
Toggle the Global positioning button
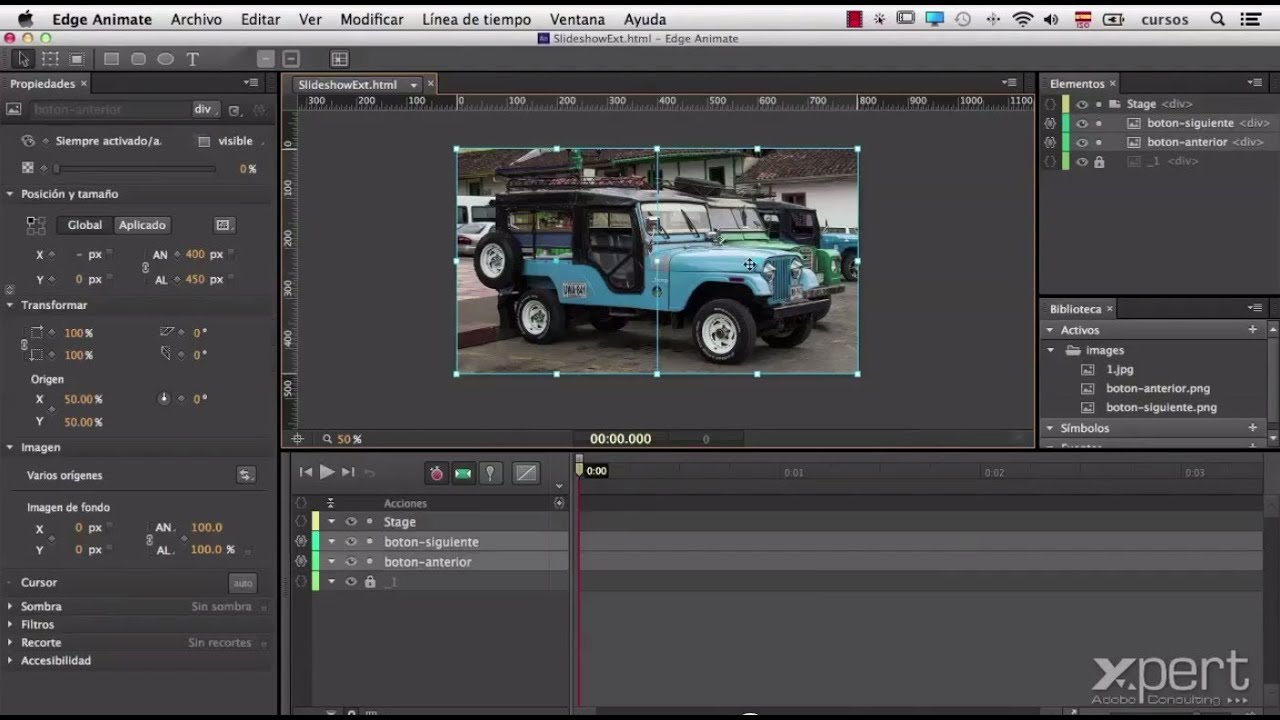[x=85, y=225]
